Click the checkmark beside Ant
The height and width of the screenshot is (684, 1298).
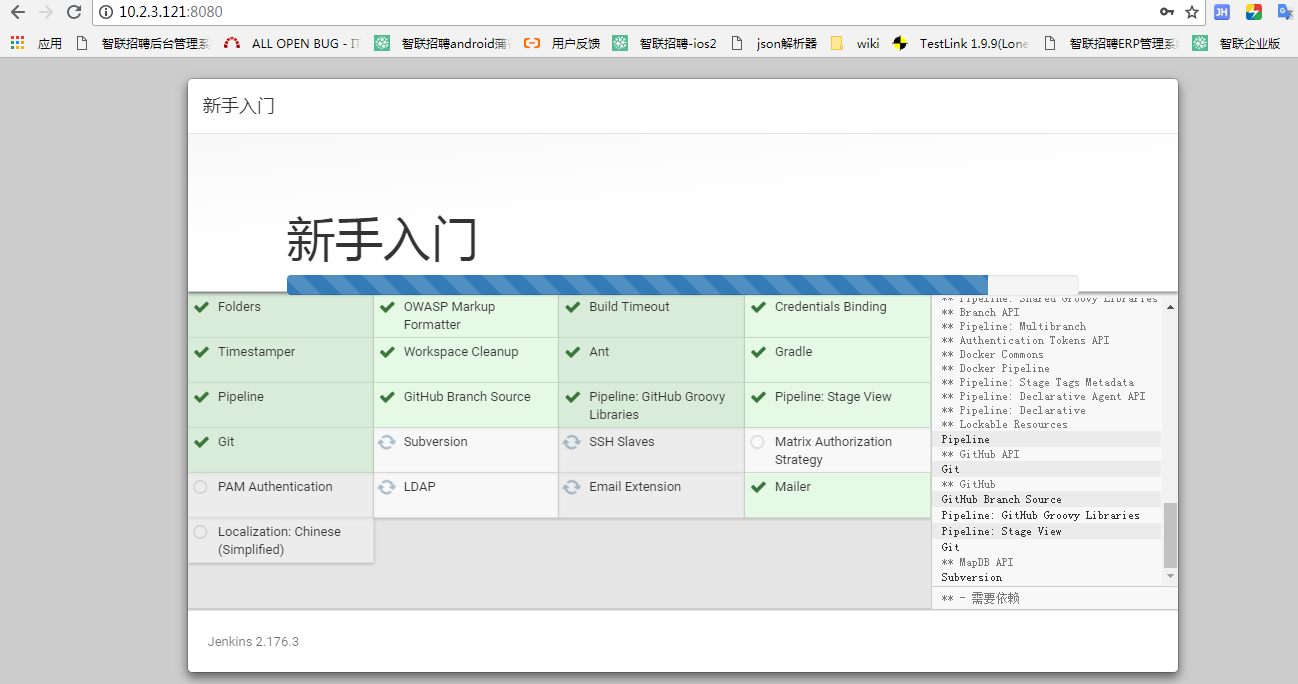572,352
